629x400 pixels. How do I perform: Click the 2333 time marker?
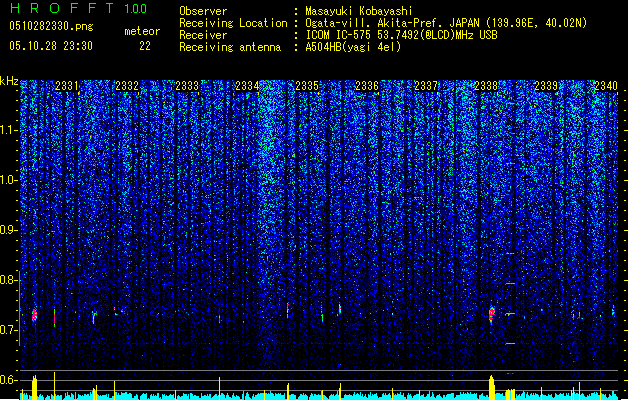[x=187, y=86]
